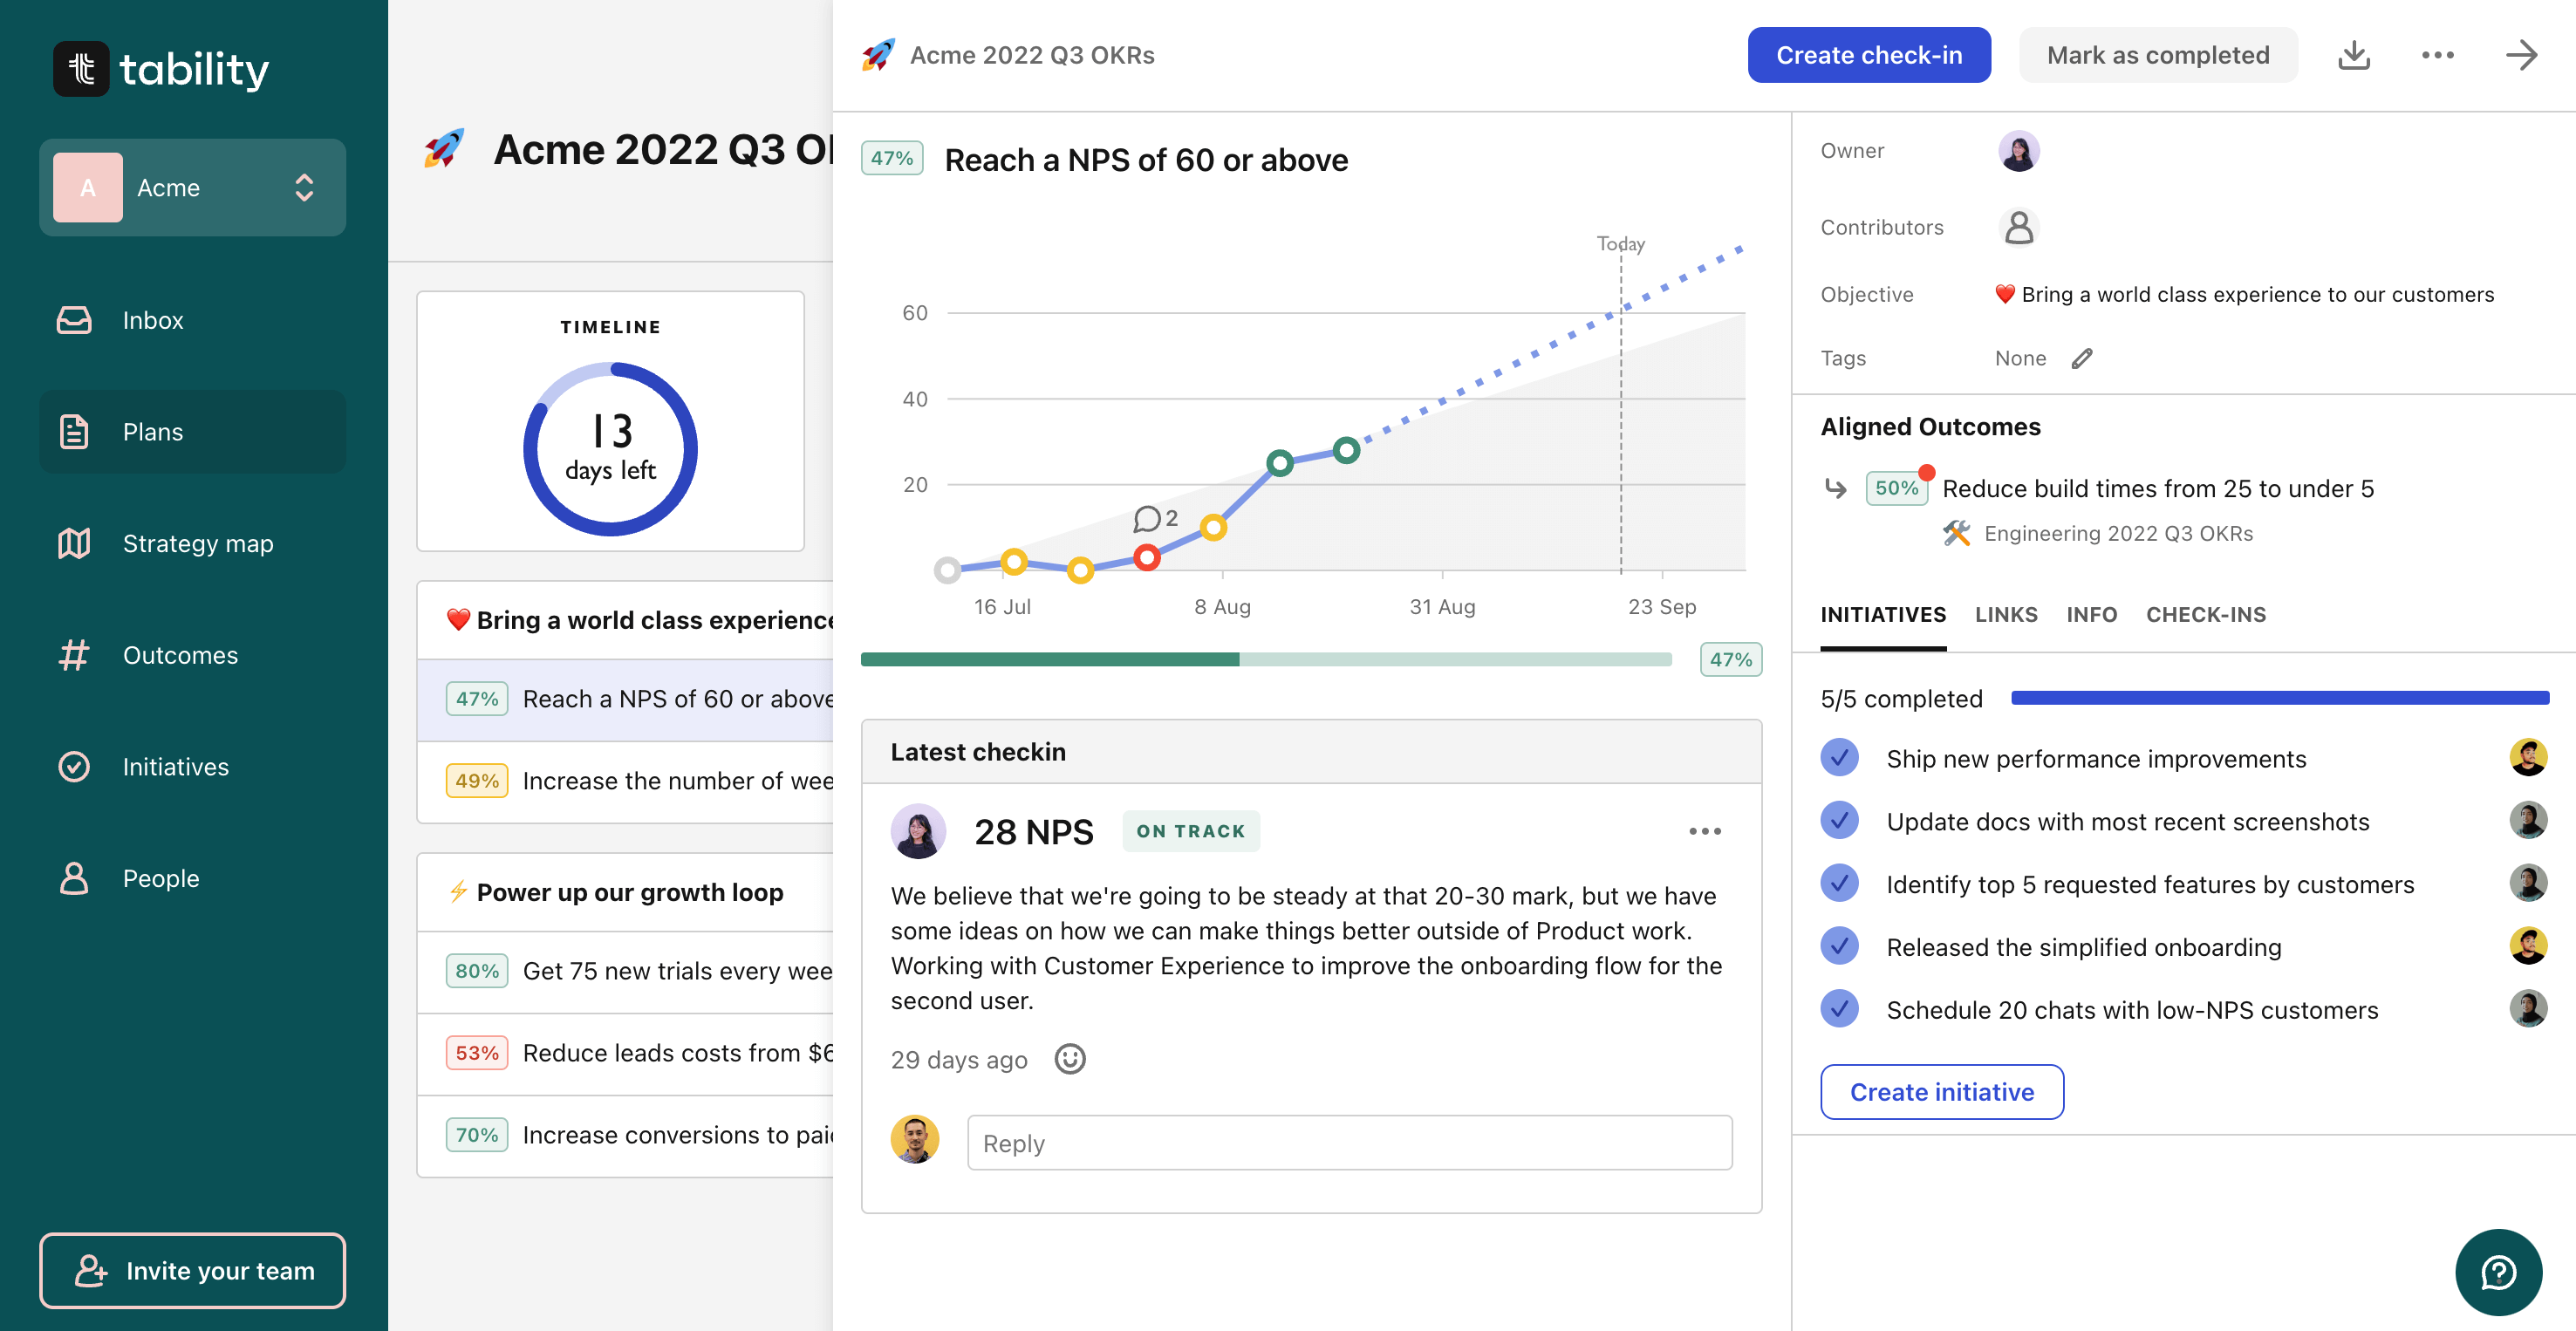Switch to the LINKS tab
Viewport: 2576px width, 1331px height.
[2005, 614]
